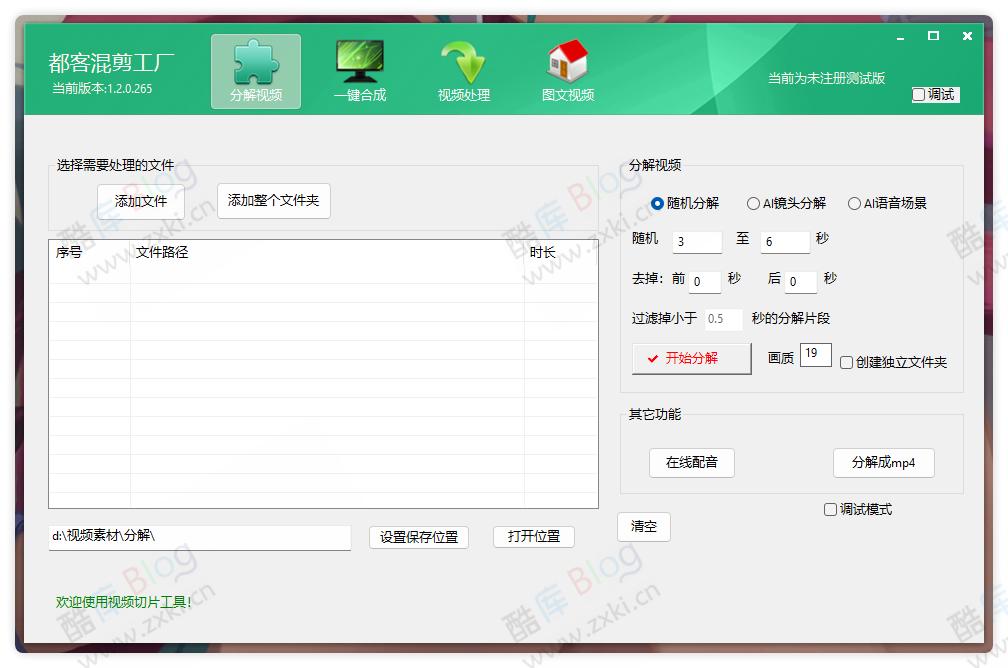Click the 添加文件 button

point(140,201)
